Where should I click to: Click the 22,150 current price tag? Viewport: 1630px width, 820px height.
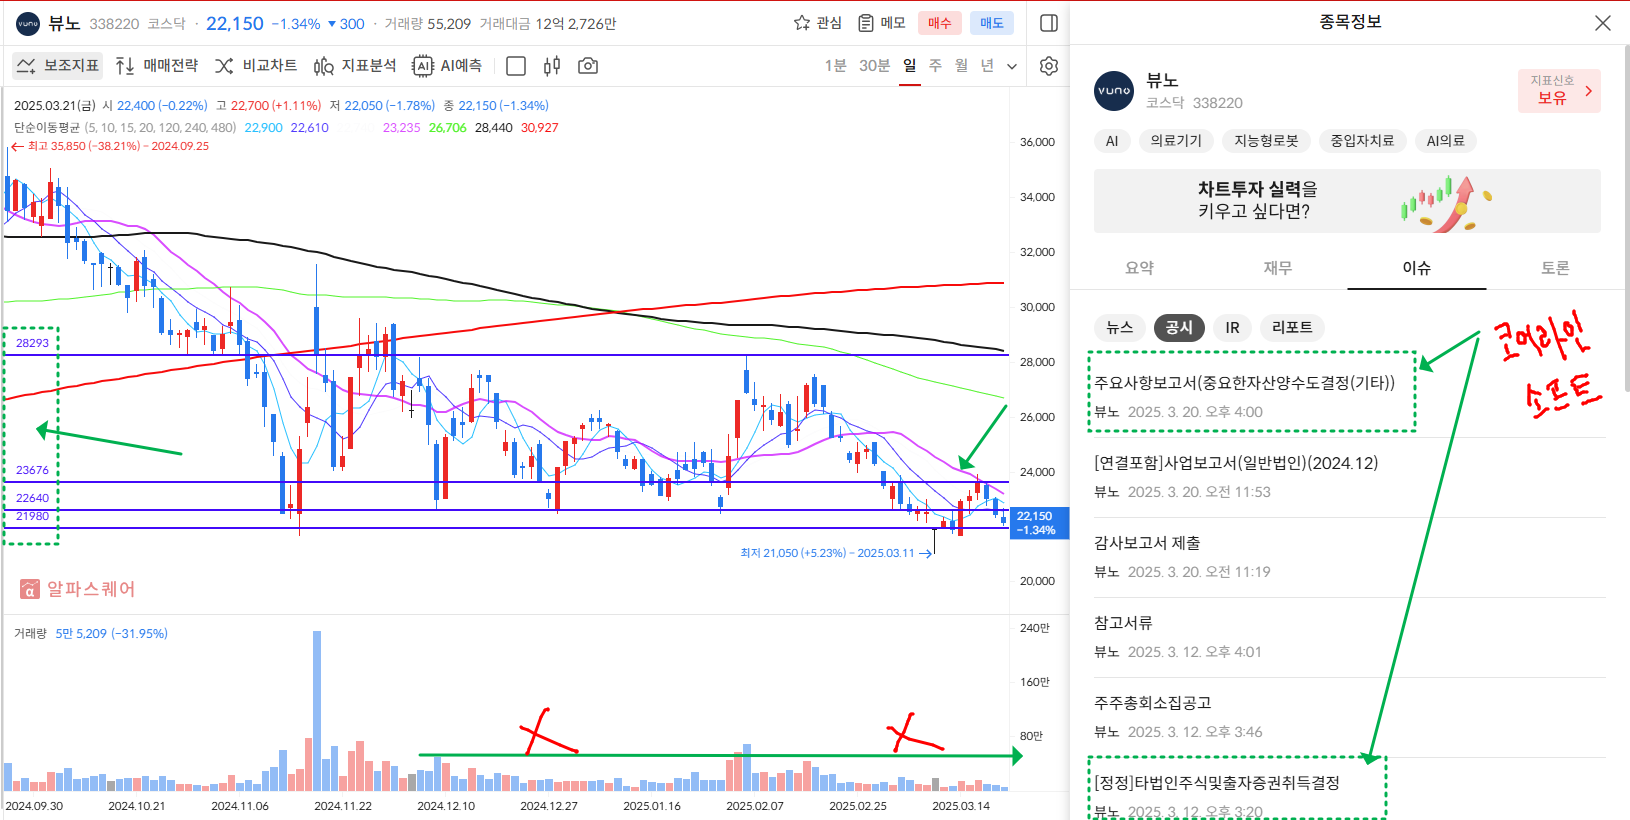(1039, 523)
